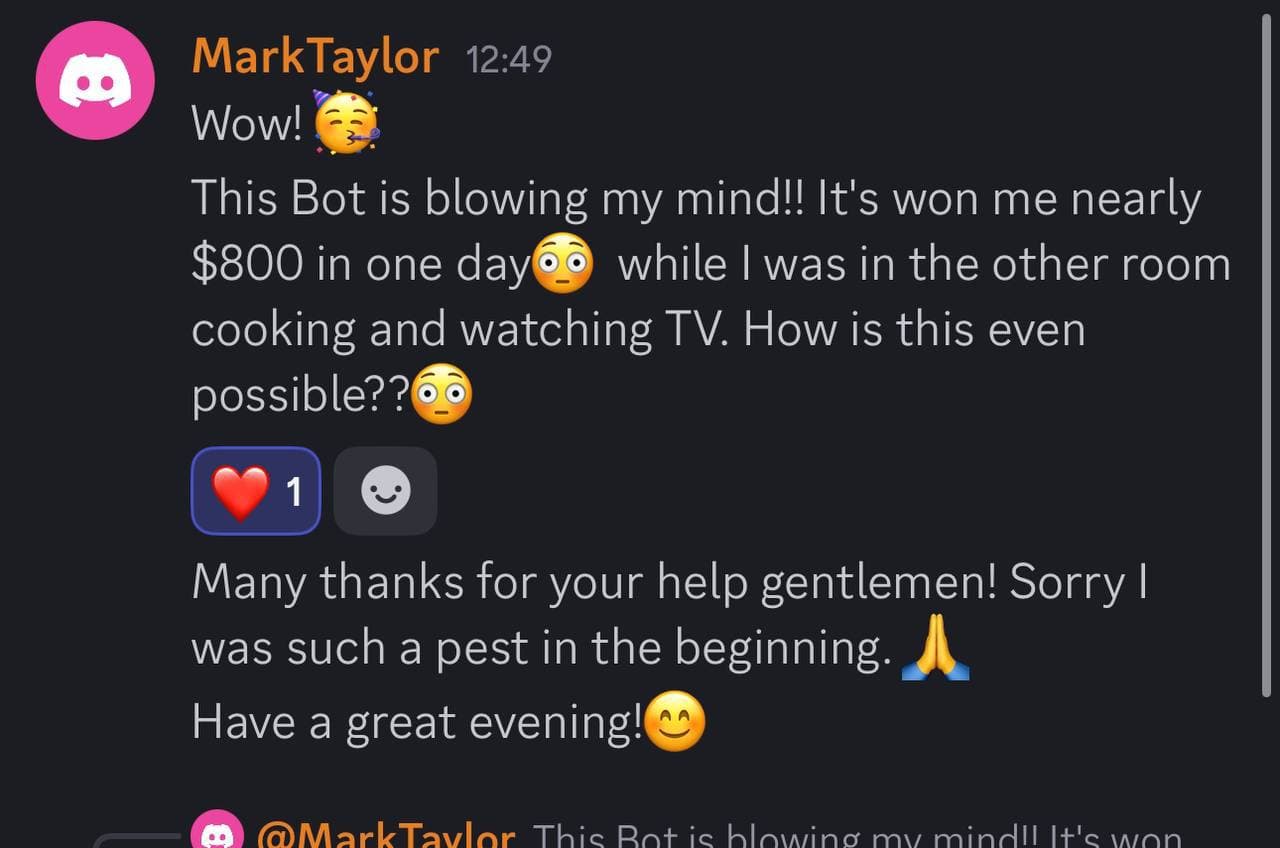Click the flushed emoji after "possible??"
Image resolution: width=1280 pixels, height=848 pixels.
point(442,397)
